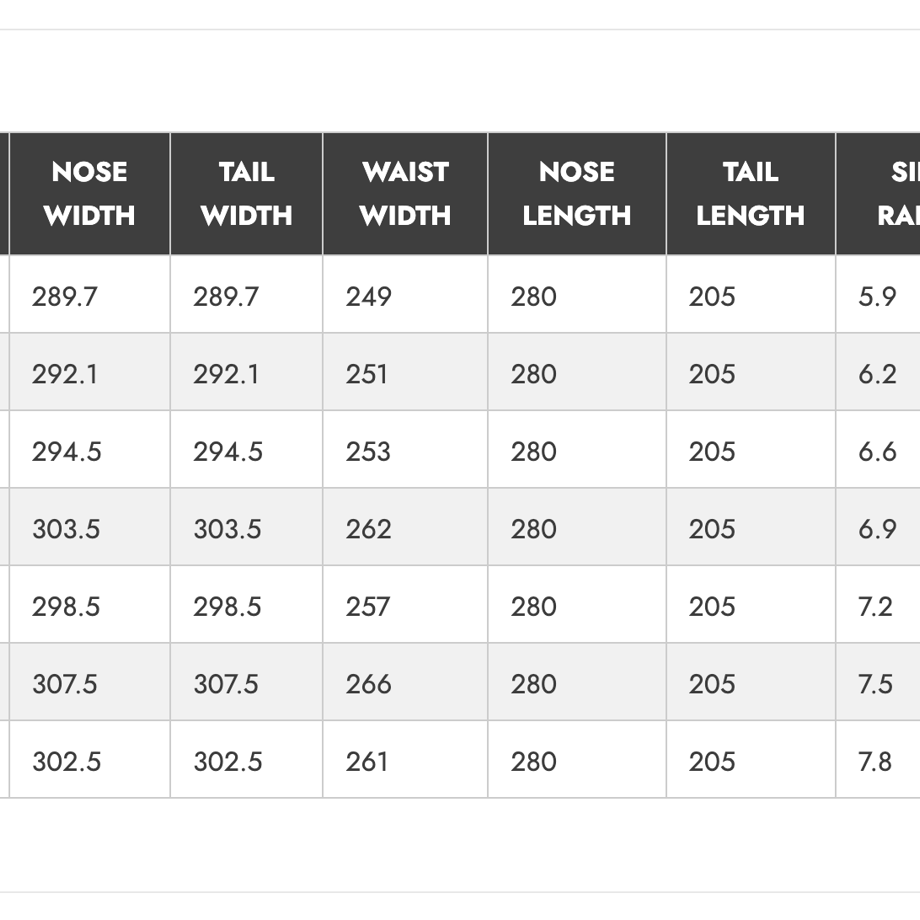Click the Tail Width column header
The height and width of the screenshot is (920, 920).
(246, 194)
